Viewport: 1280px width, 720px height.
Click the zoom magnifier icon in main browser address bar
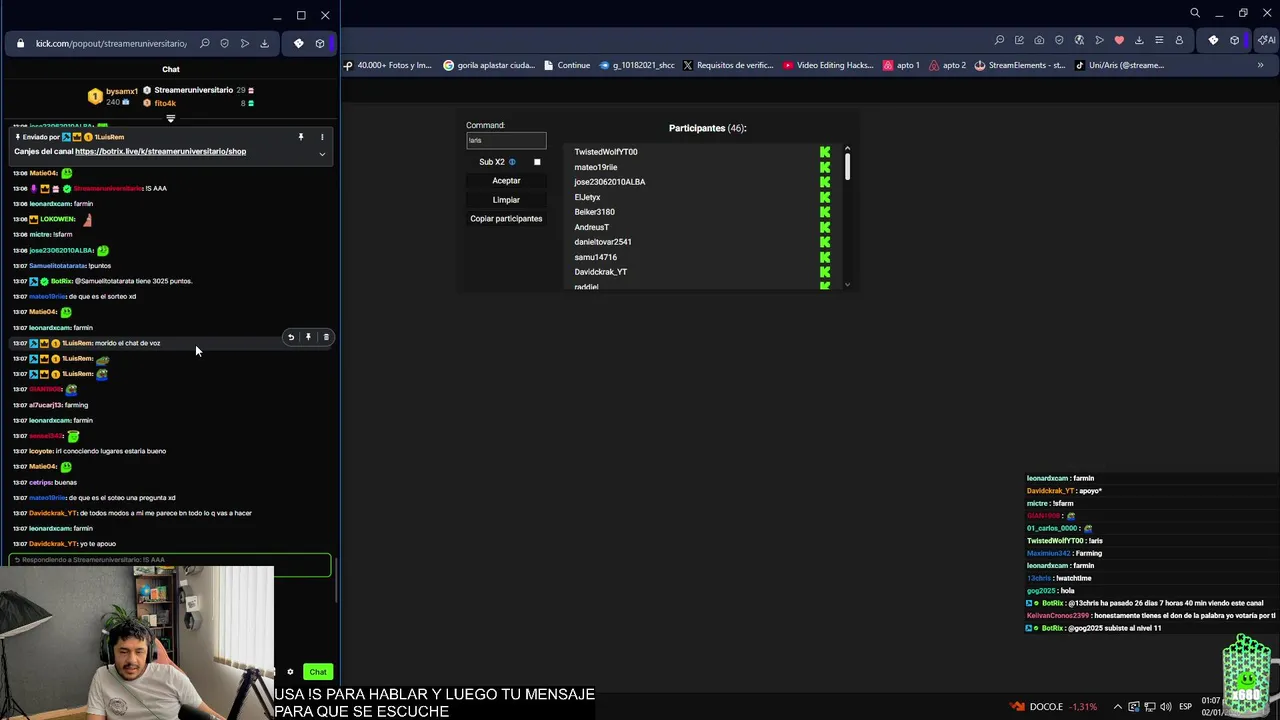(999, 40)
